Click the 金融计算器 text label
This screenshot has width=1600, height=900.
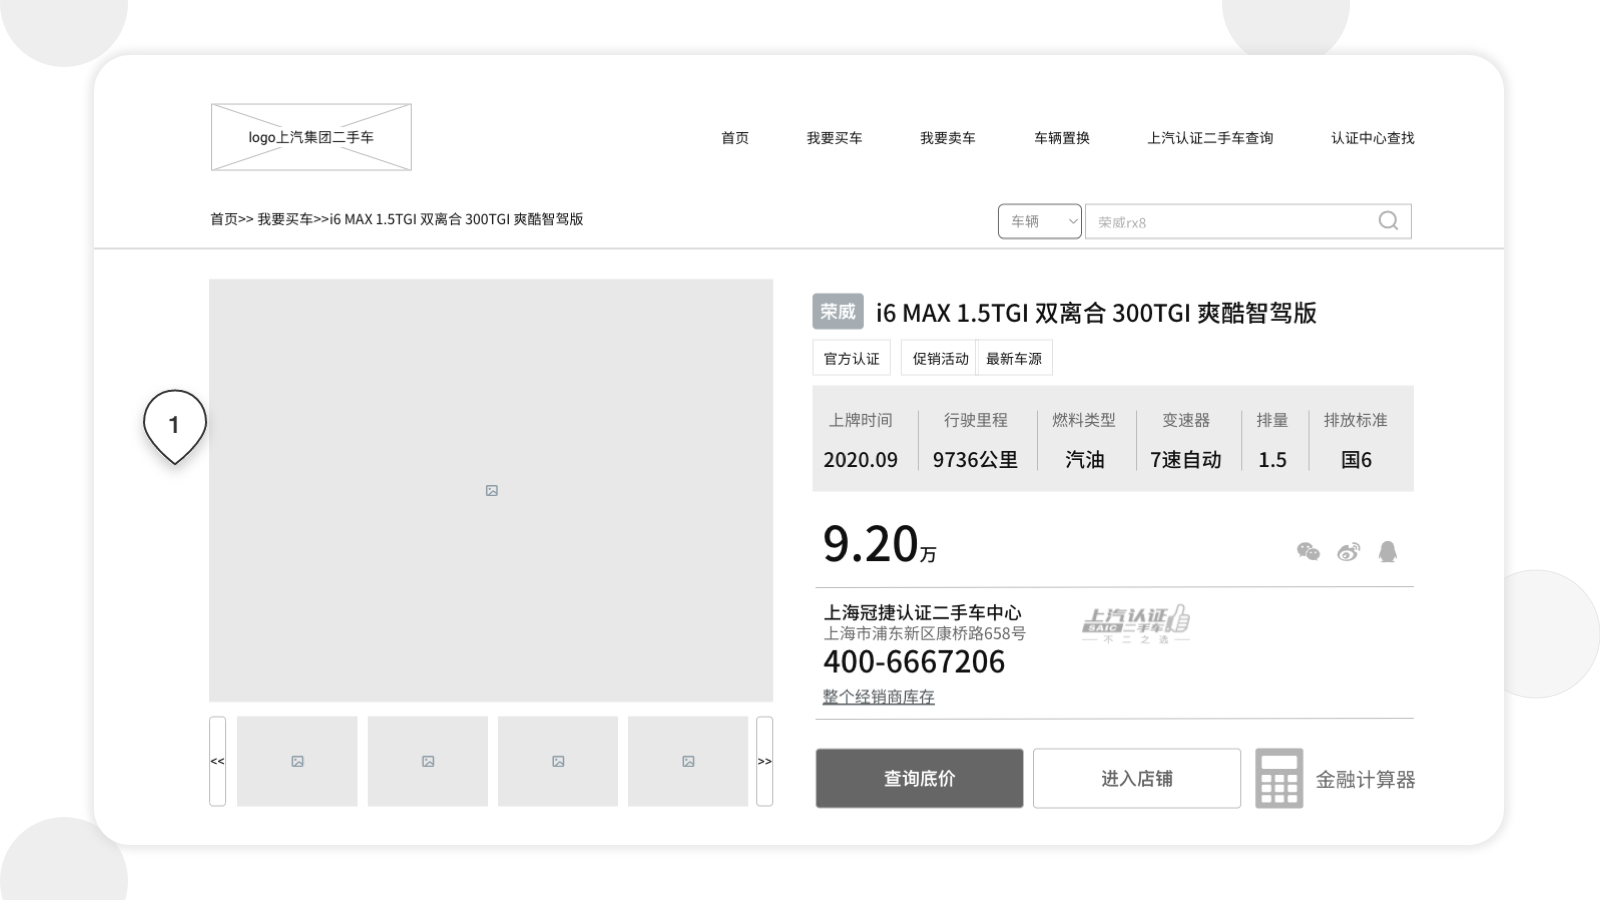[1365, 779]
